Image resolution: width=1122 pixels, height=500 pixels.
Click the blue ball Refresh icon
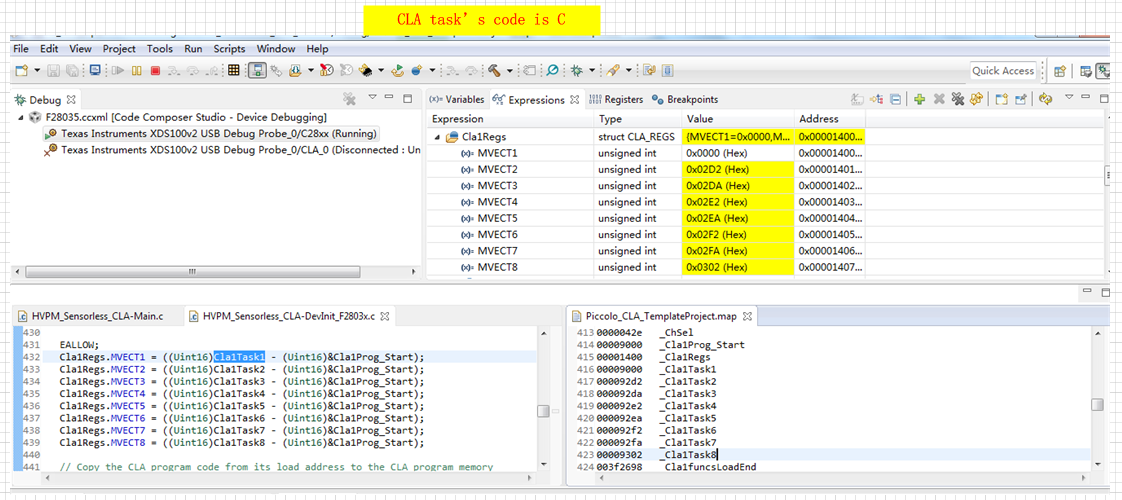click(417, 71)
